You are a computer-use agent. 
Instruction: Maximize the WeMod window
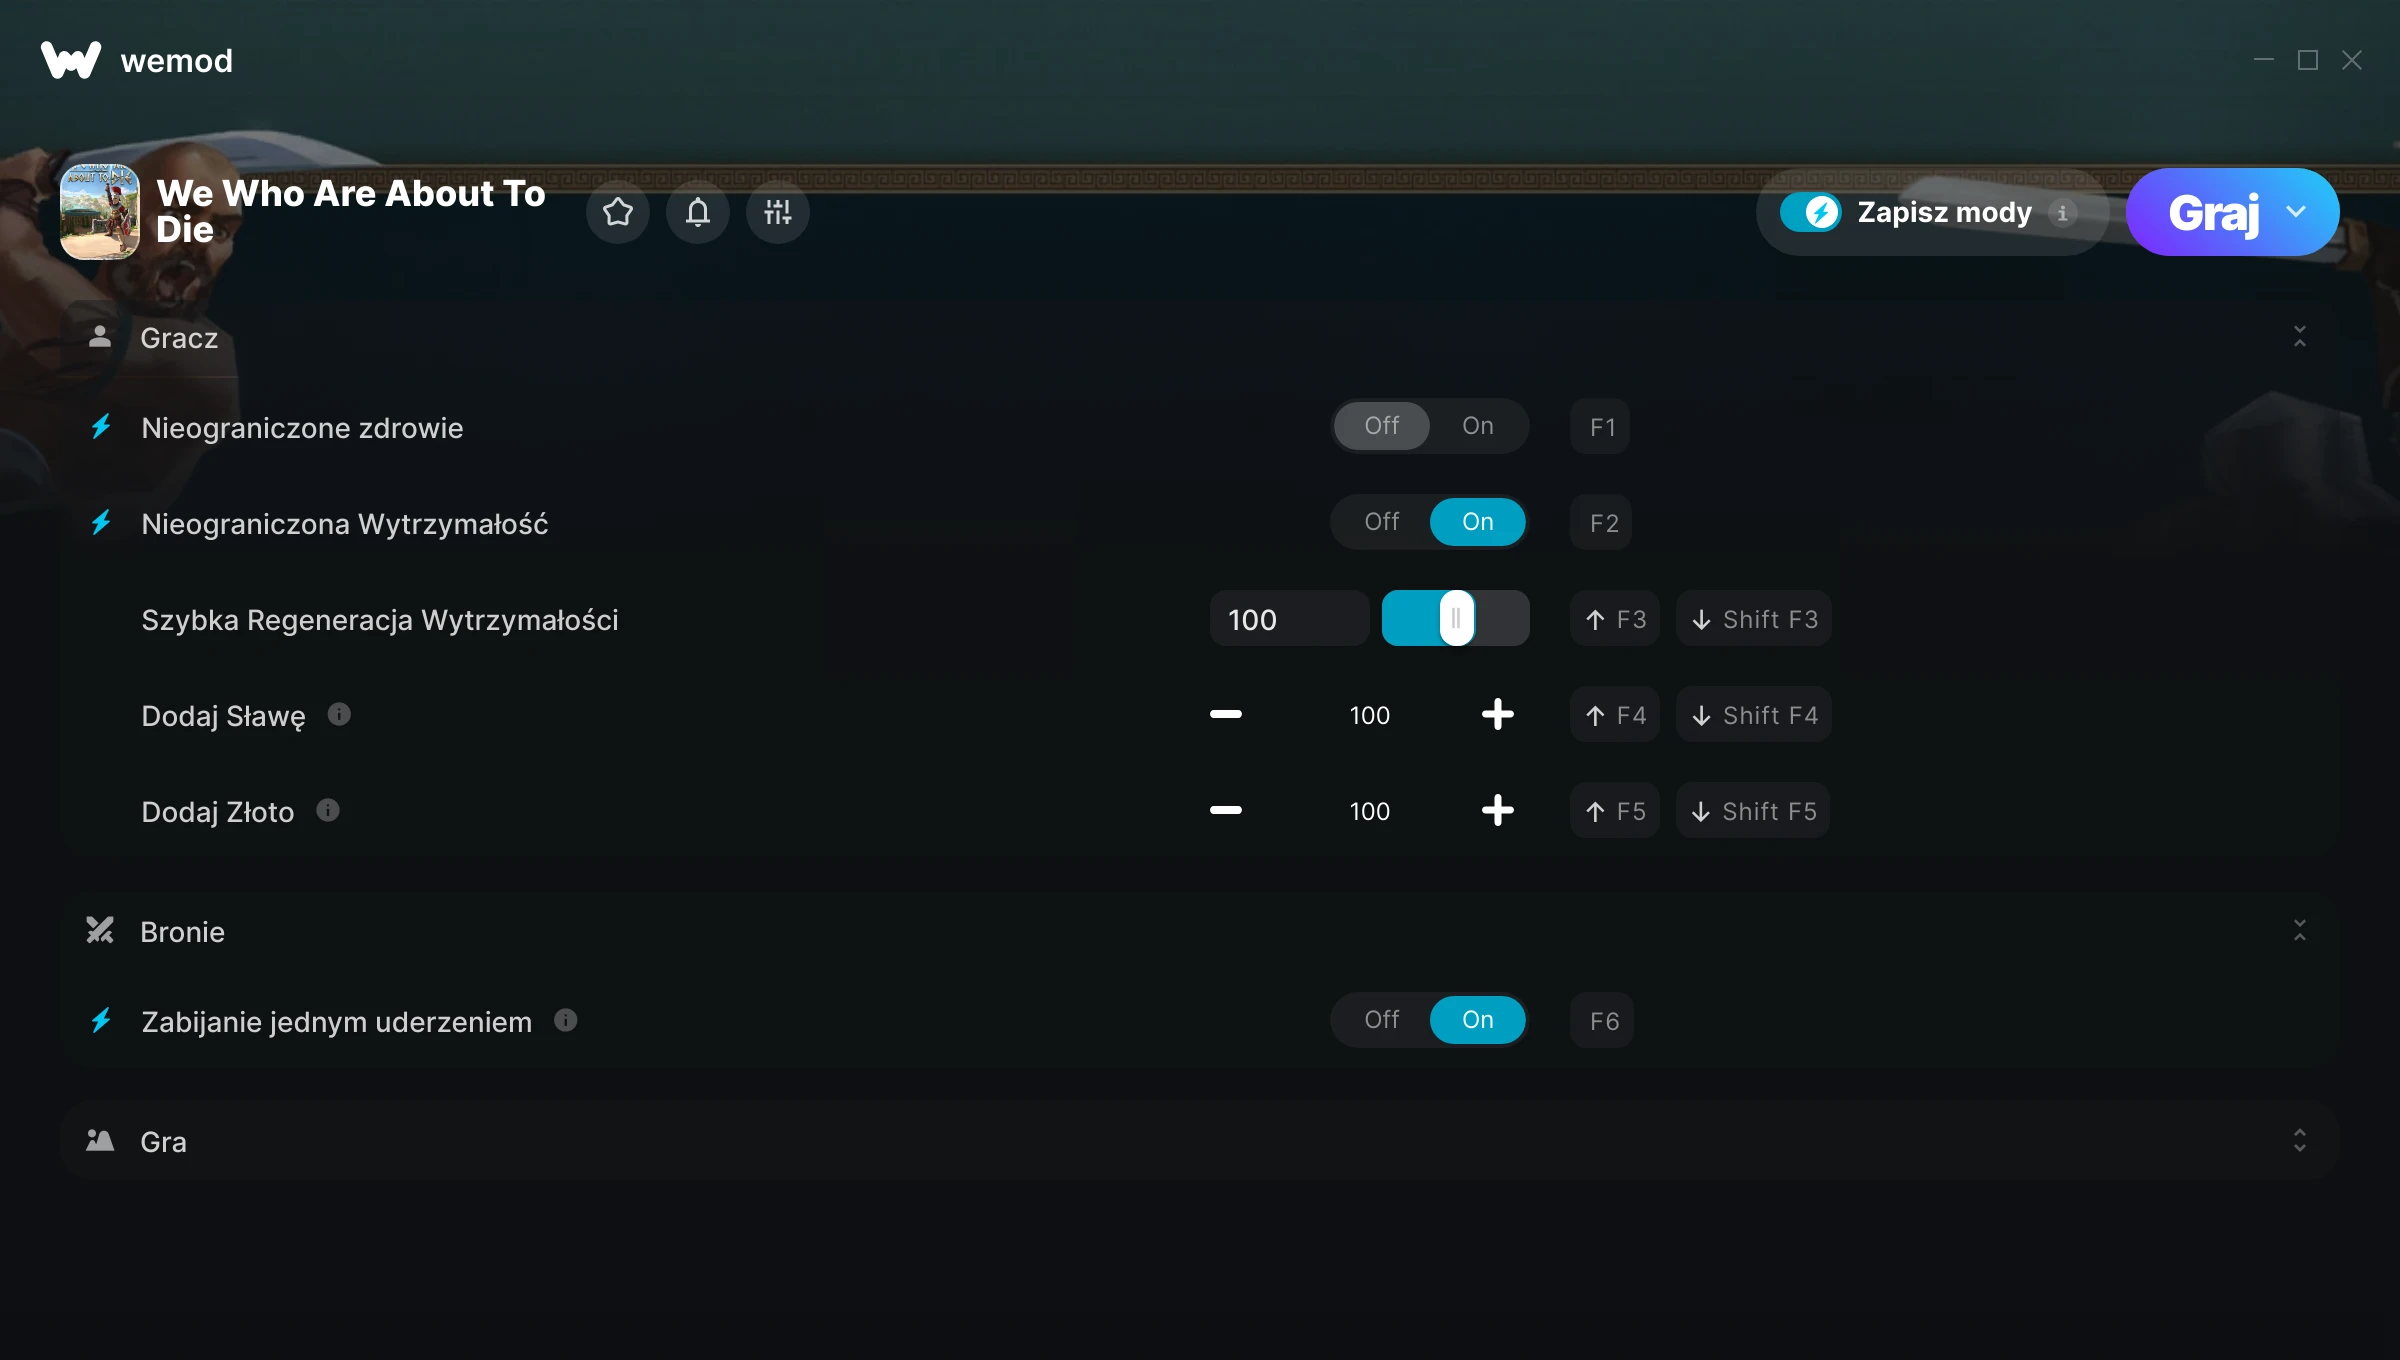2308,61
